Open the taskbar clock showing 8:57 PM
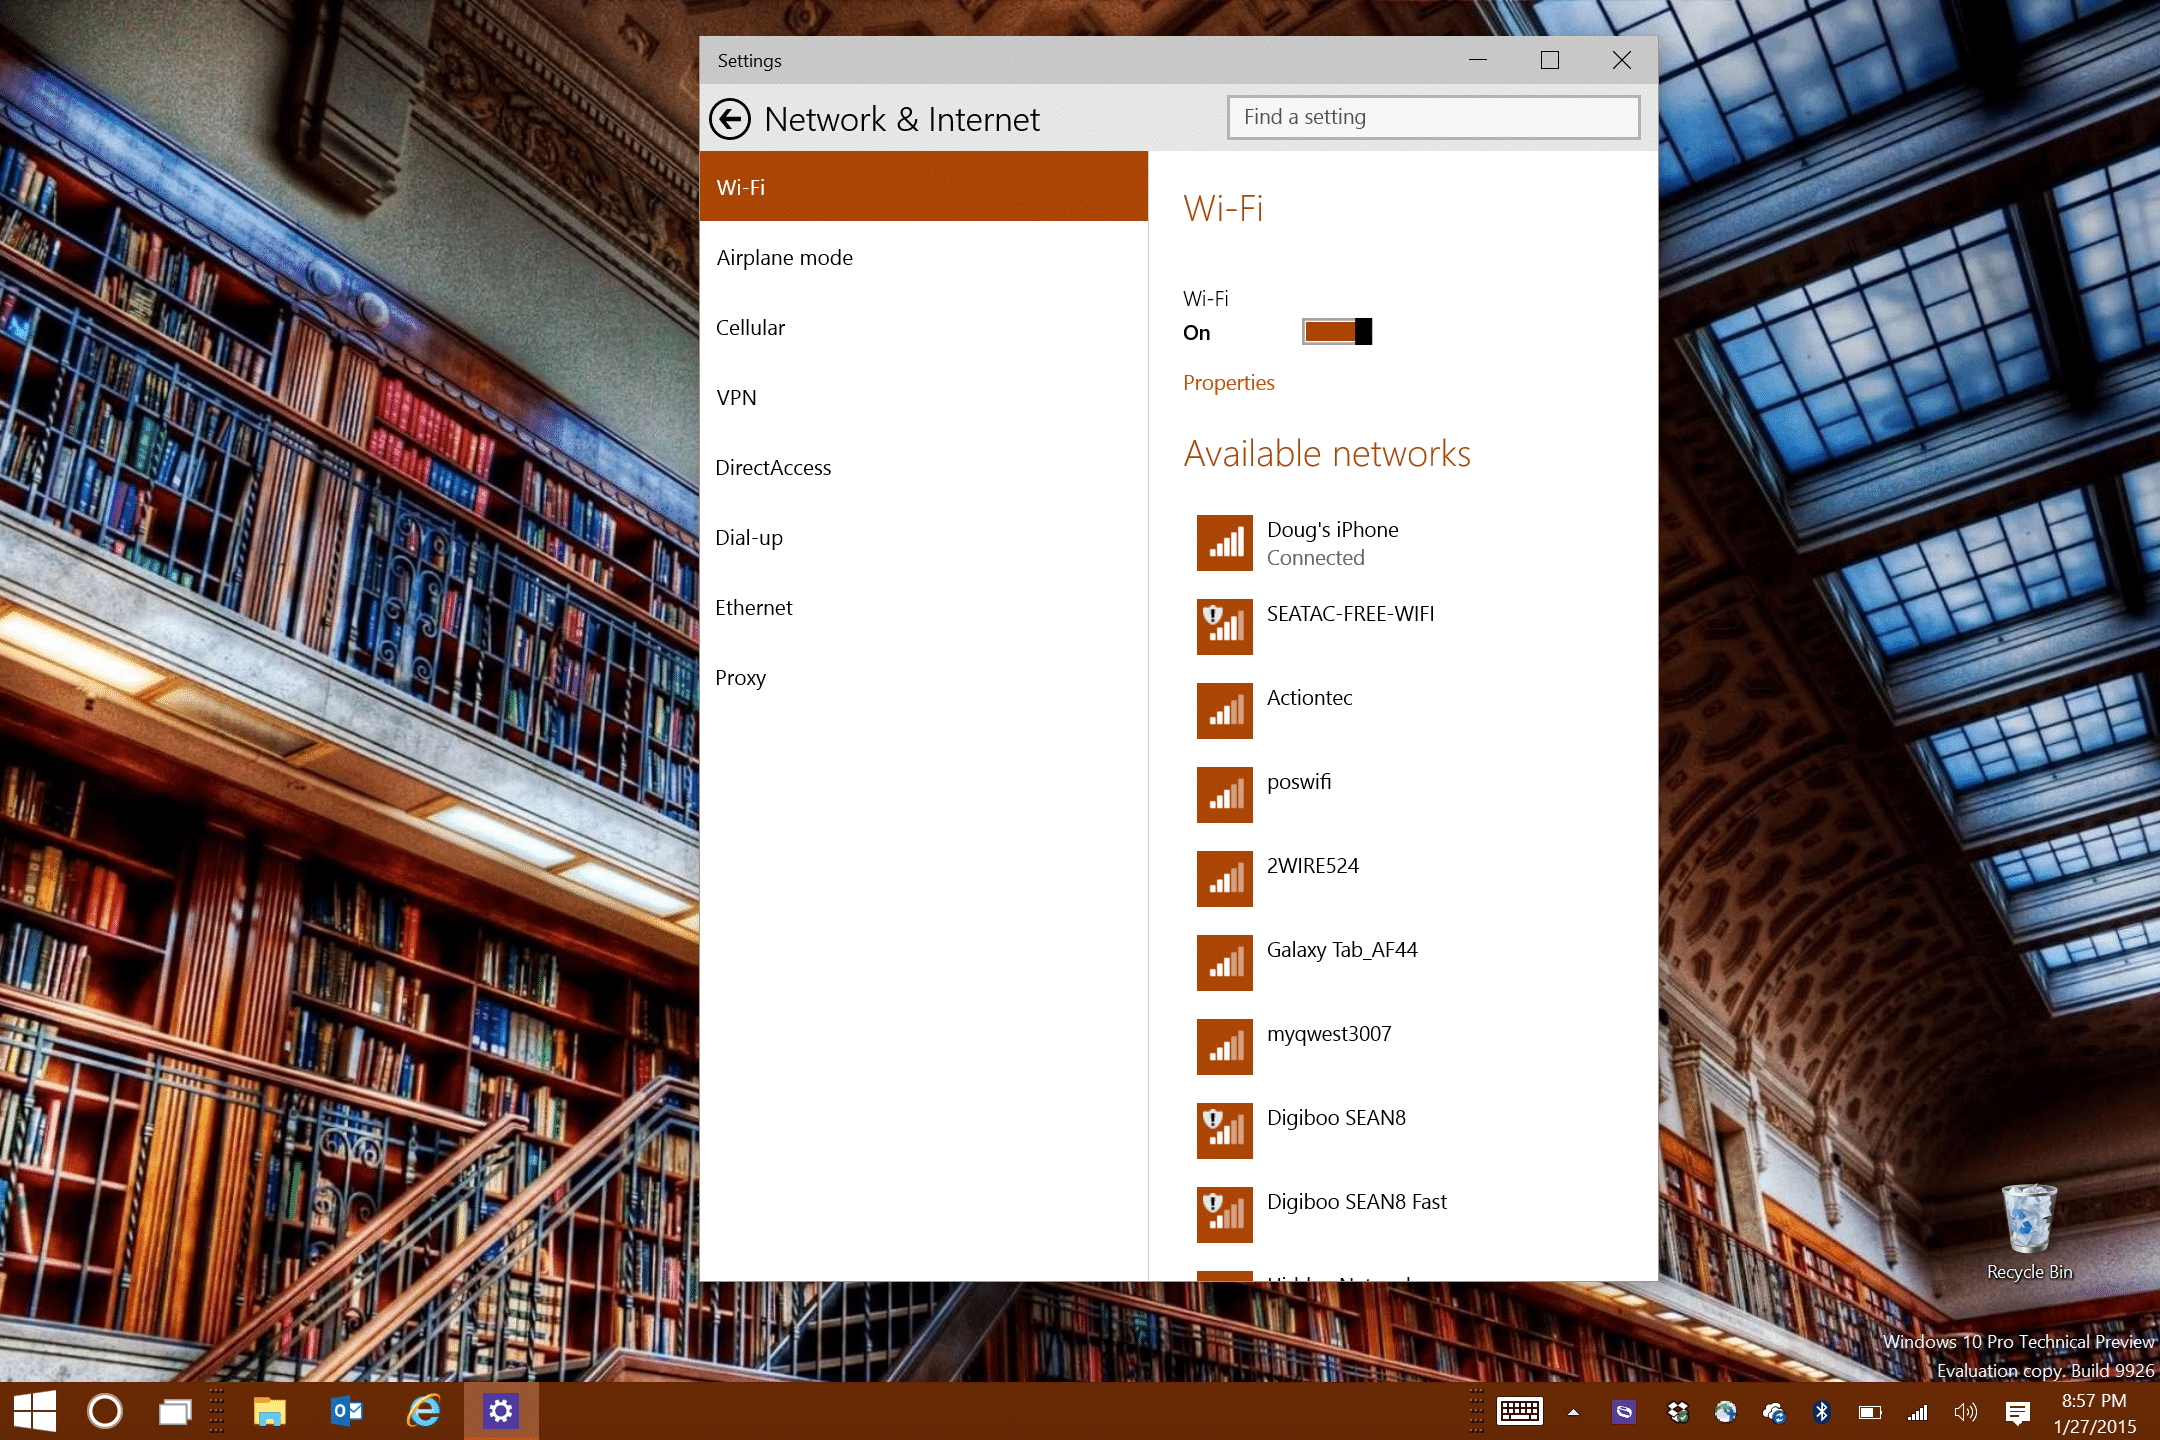2160x1440 pixels. 2095,1413
